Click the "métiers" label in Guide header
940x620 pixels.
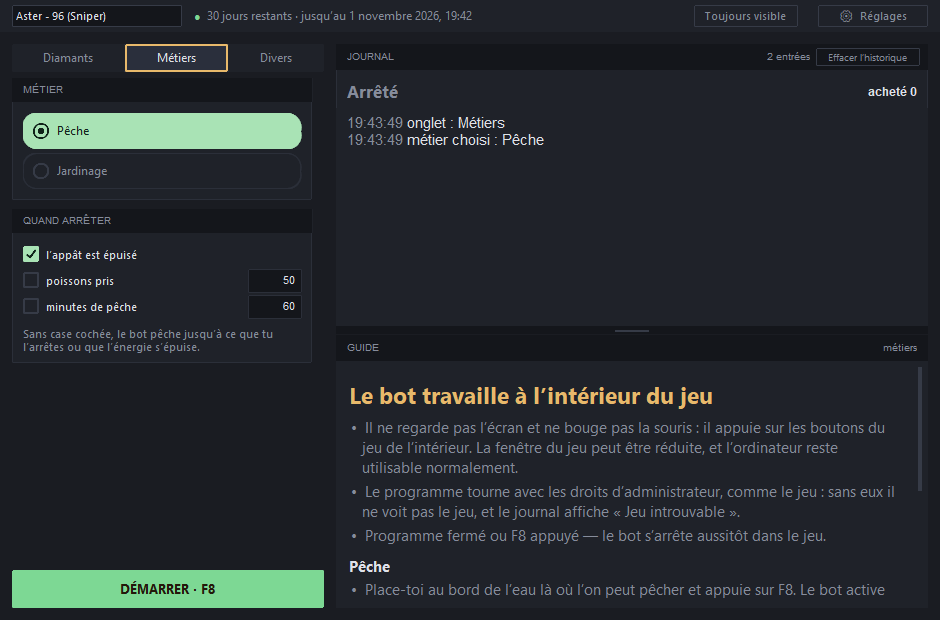(x=900, y=348)
